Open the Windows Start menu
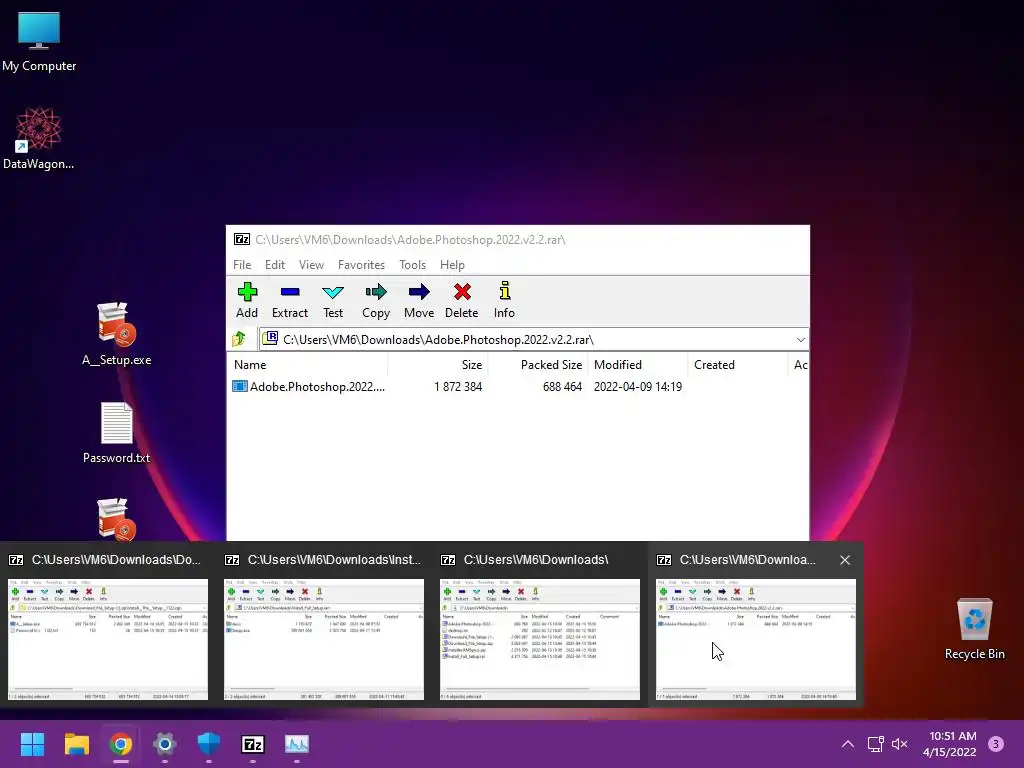The width and height of the screenshot is (1024, 768). coord(32,744)
